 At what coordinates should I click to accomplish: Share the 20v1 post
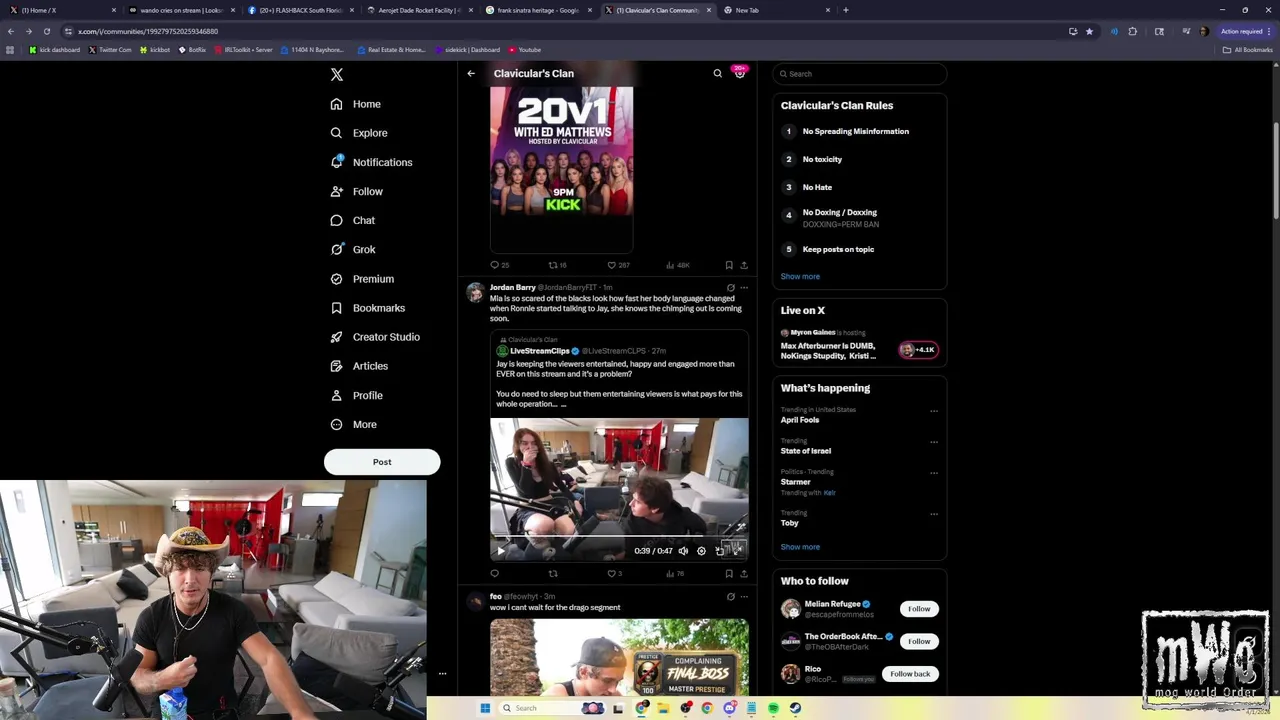(x=744, y=265)
